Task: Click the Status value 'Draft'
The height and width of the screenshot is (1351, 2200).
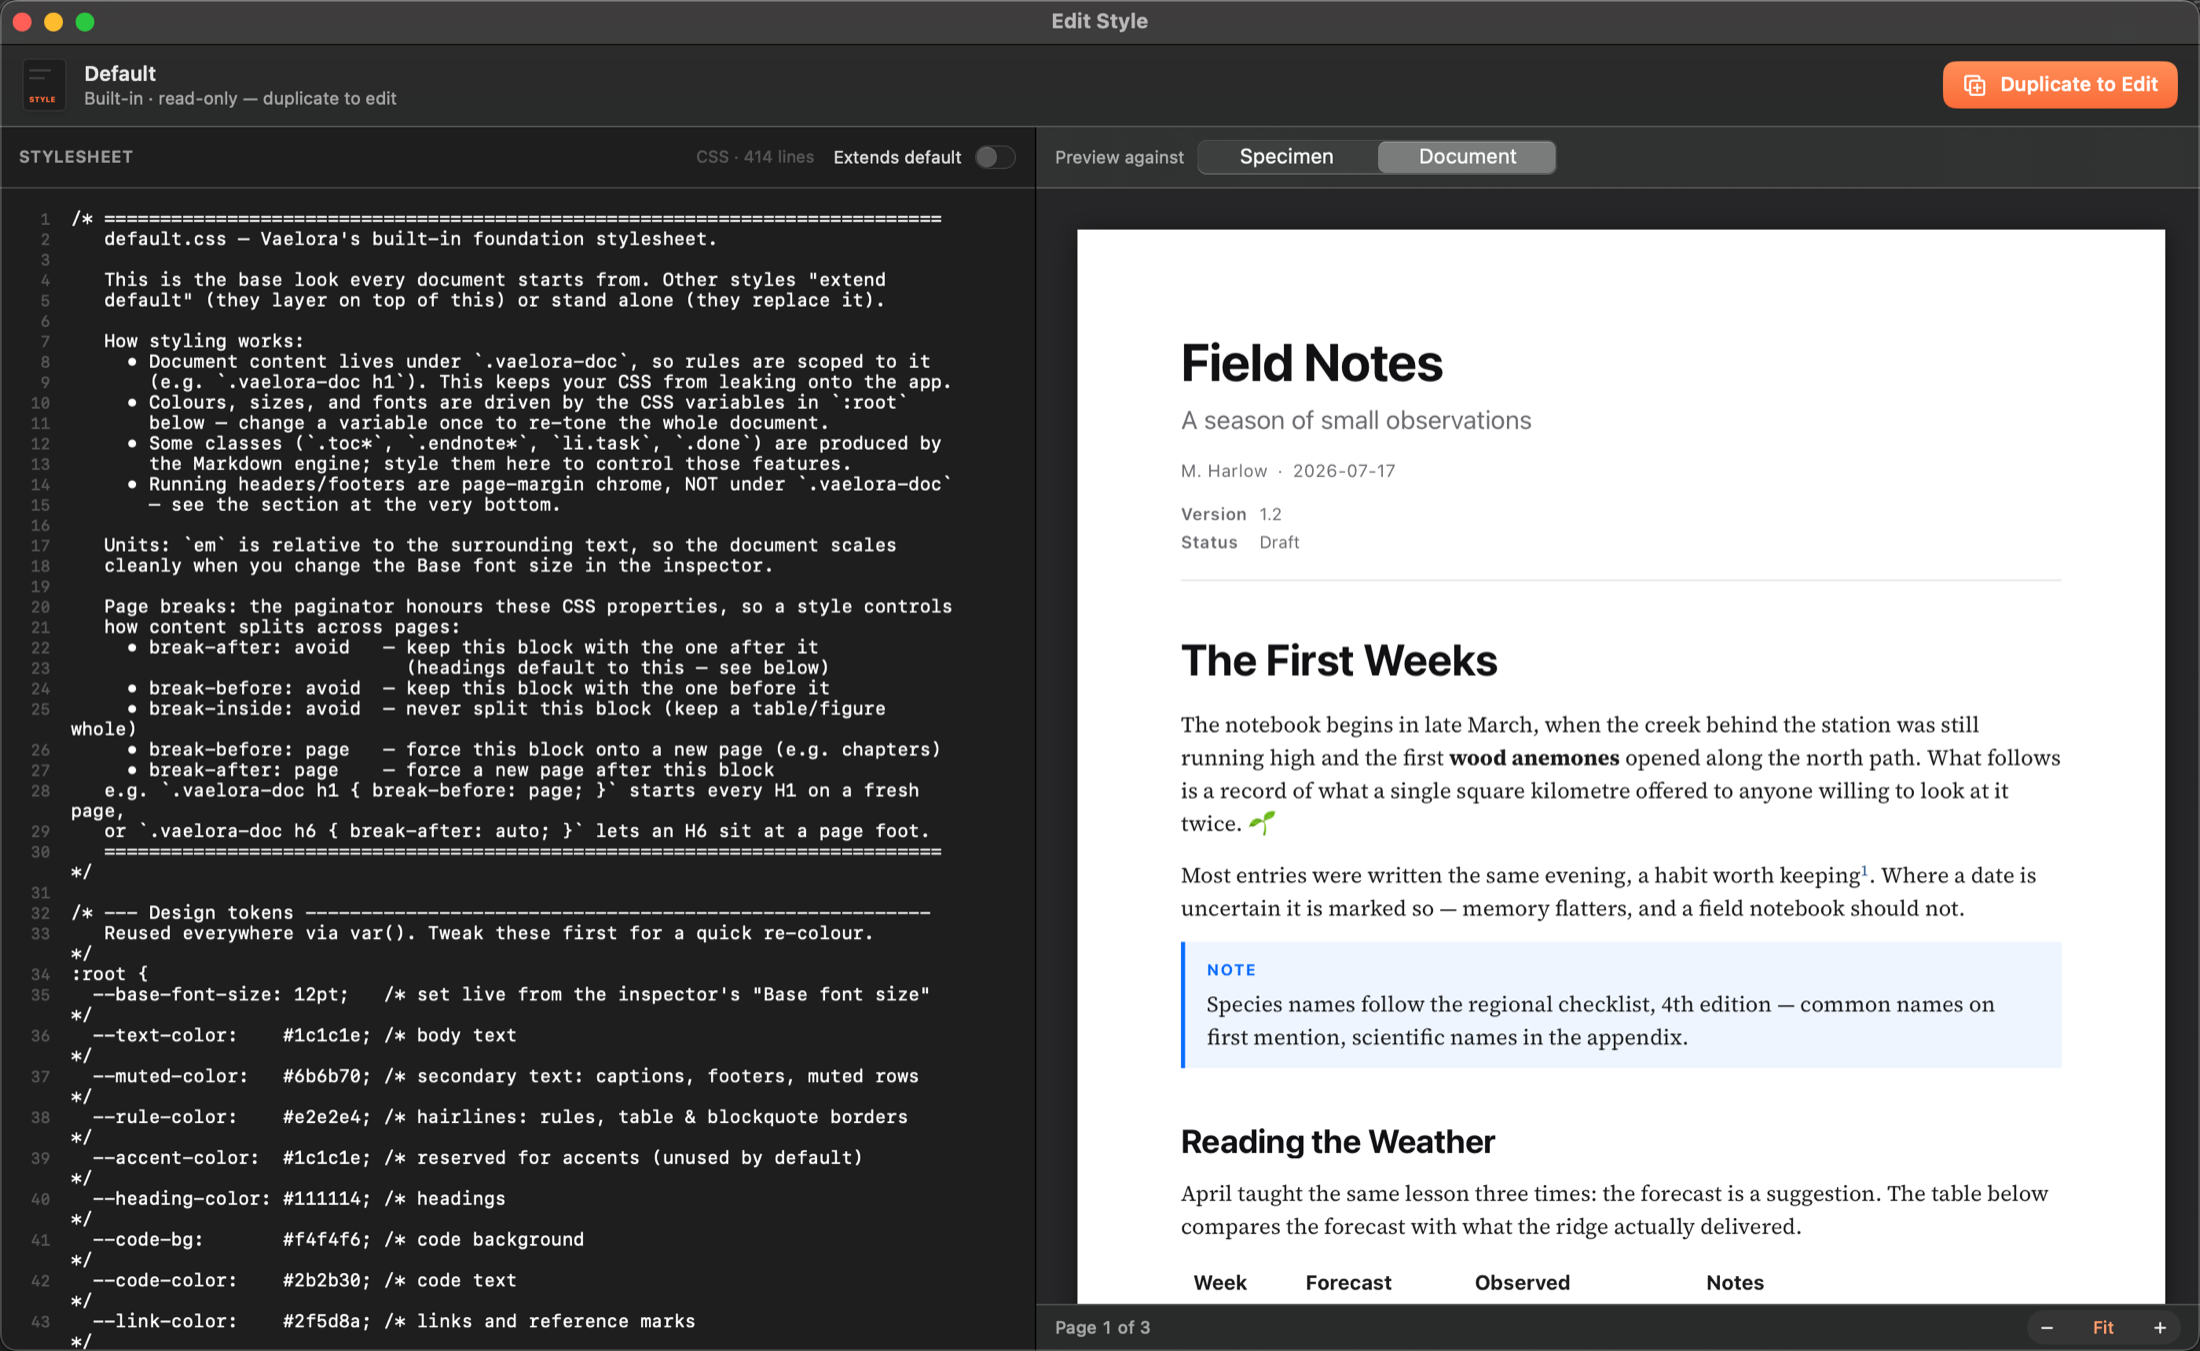Action: pos(1279,542)
